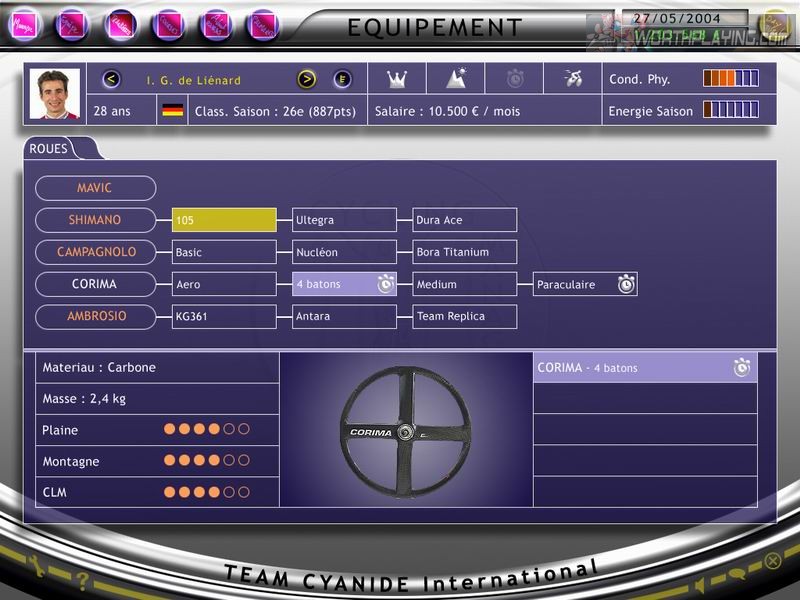Screen dimensions: 800x600
Task: Go to next rider with right arrow
Action: point(307,79)
